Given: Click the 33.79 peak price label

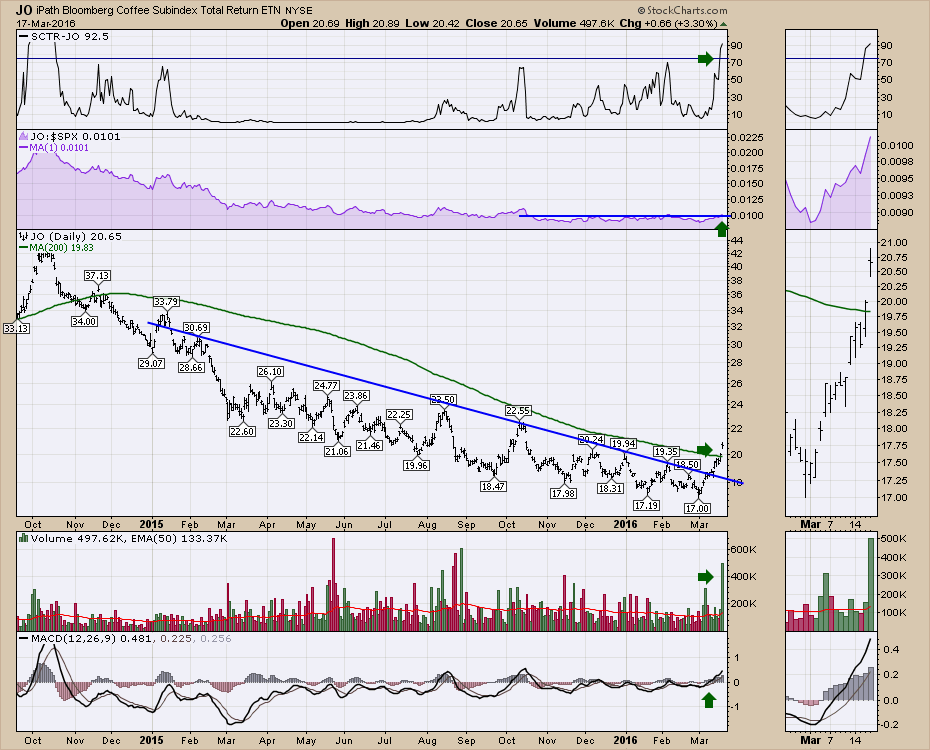Looking at the screenshot, I should [166, 302].
